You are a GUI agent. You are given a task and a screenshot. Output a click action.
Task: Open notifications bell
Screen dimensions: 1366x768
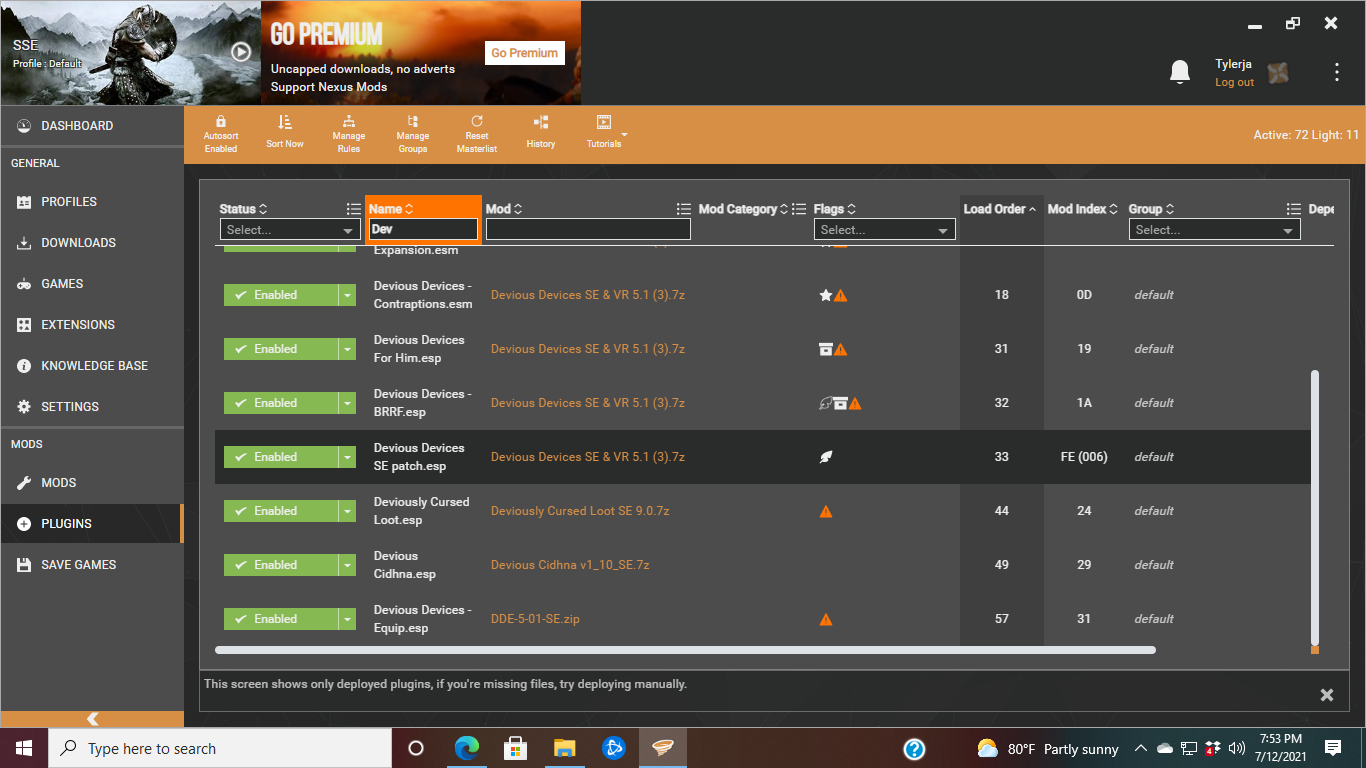click(x=1180, y=72)
